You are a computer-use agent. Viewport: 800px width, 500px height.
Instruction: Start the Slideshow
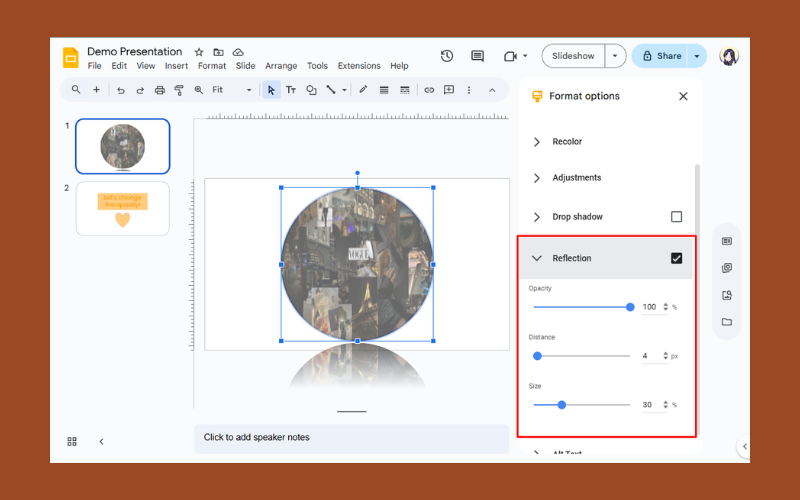573,56
